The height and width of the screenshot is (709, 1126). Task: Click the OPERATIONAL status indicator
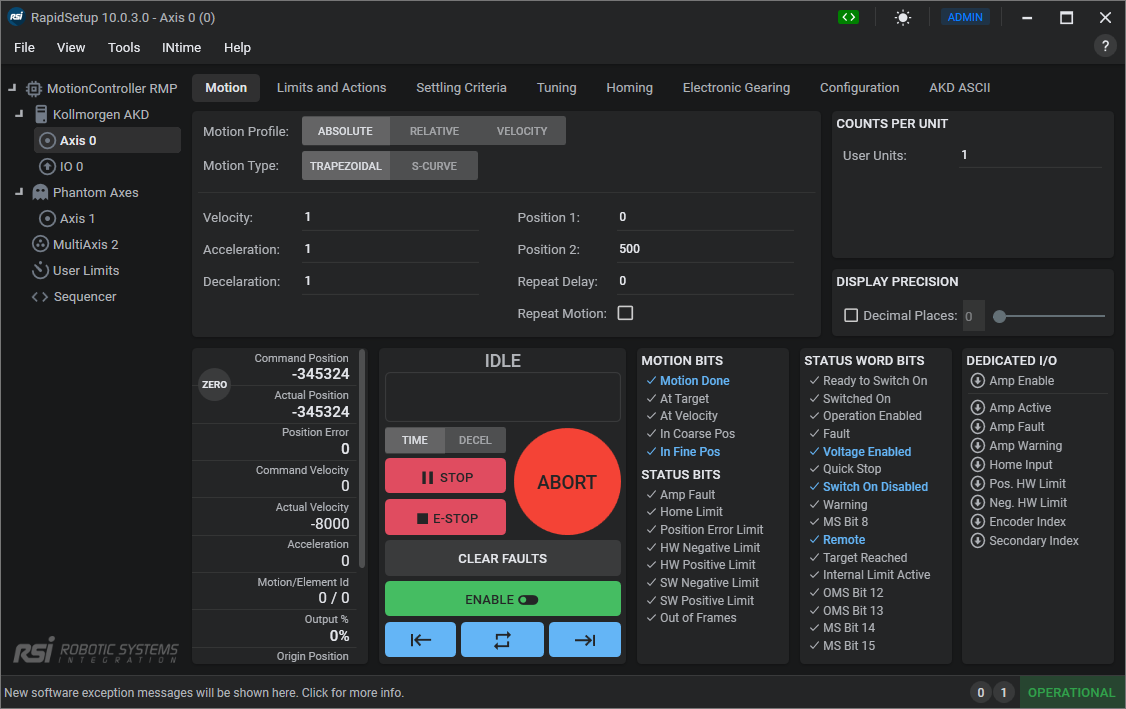point(1071,692)
